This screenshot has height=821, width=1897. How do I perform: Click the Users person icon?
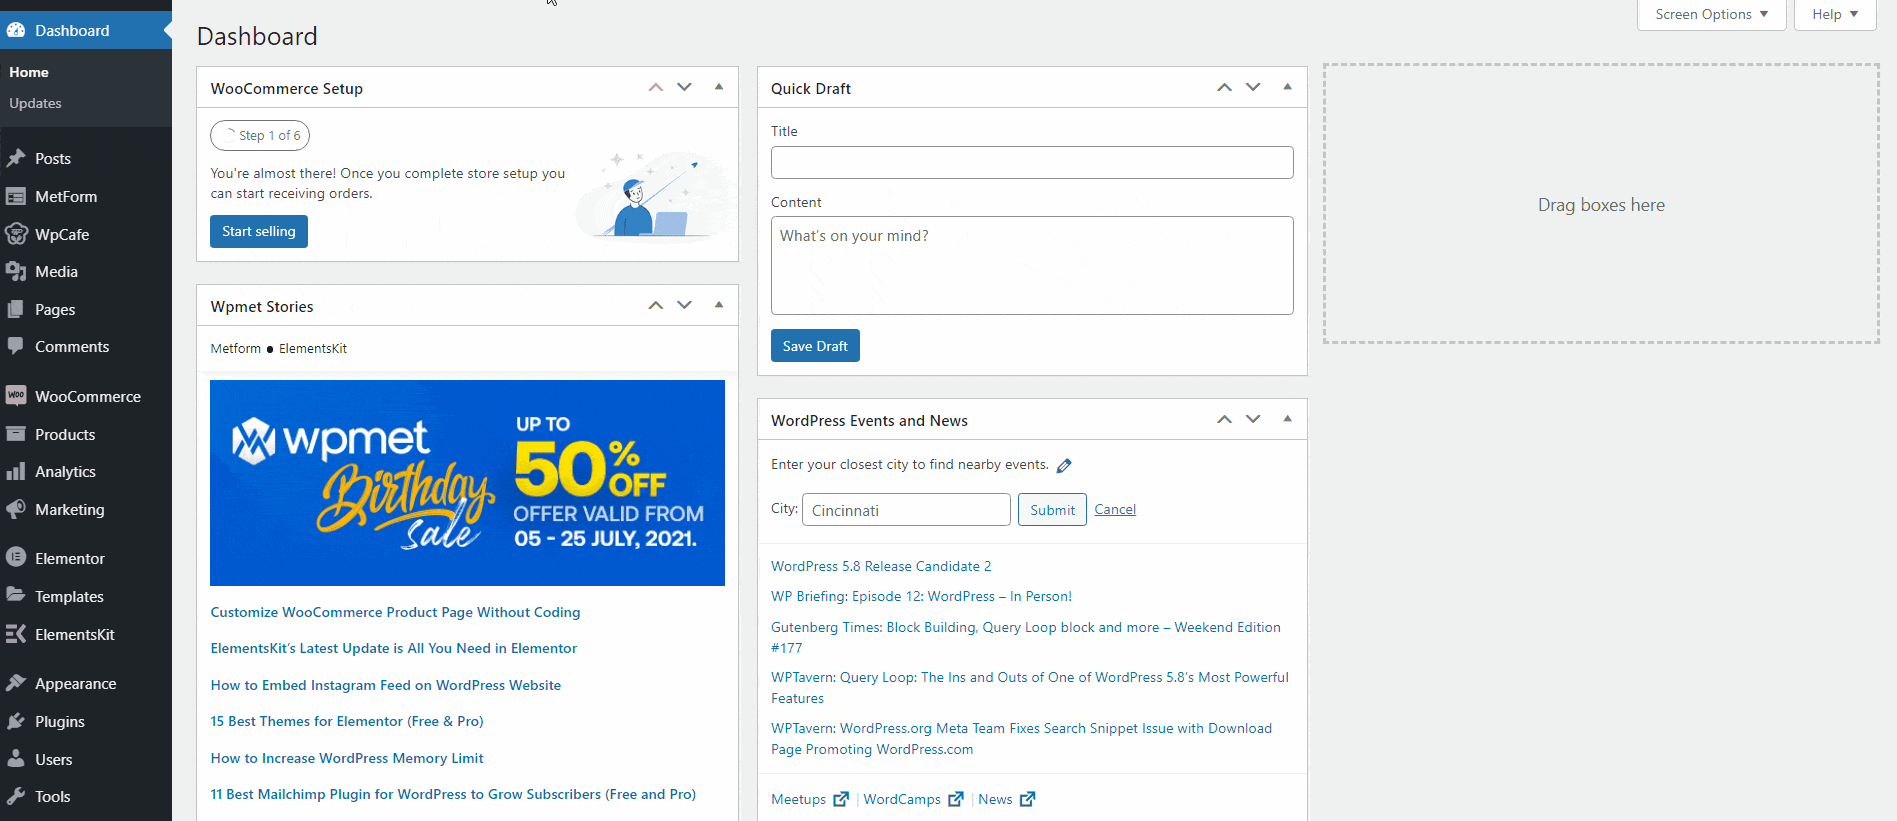[x=16, y=759]
